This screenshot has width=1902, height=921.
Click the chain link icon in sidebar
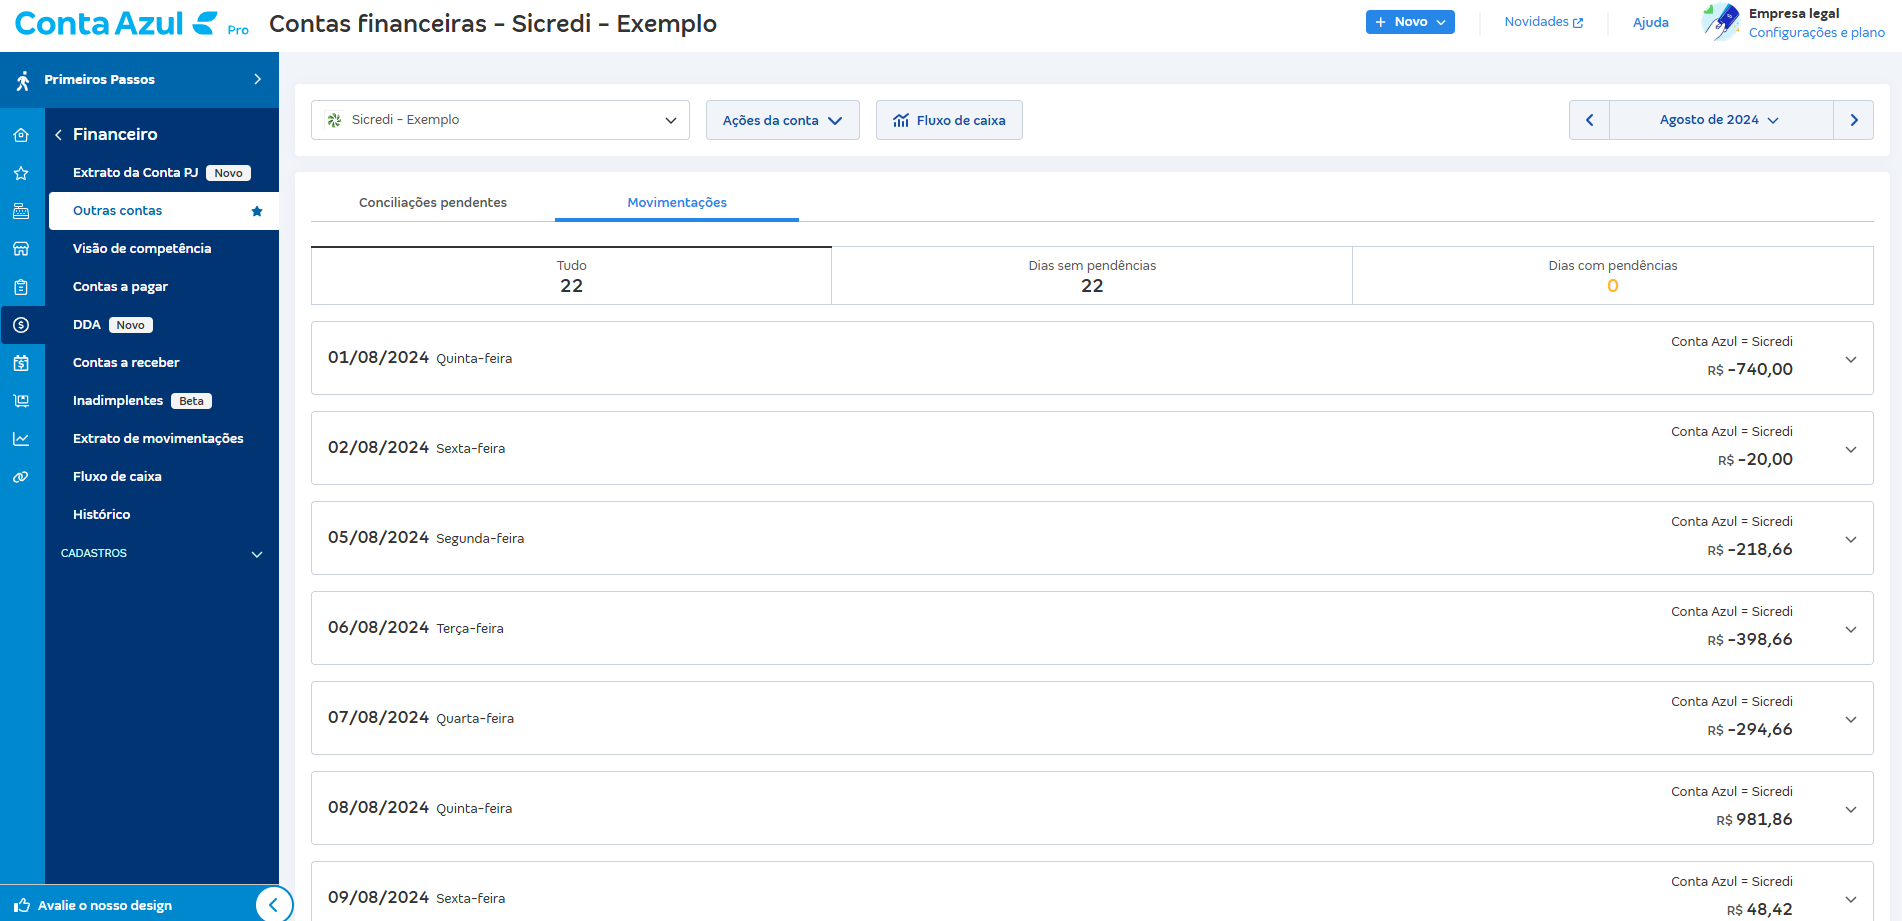click(x=21, y=477)
